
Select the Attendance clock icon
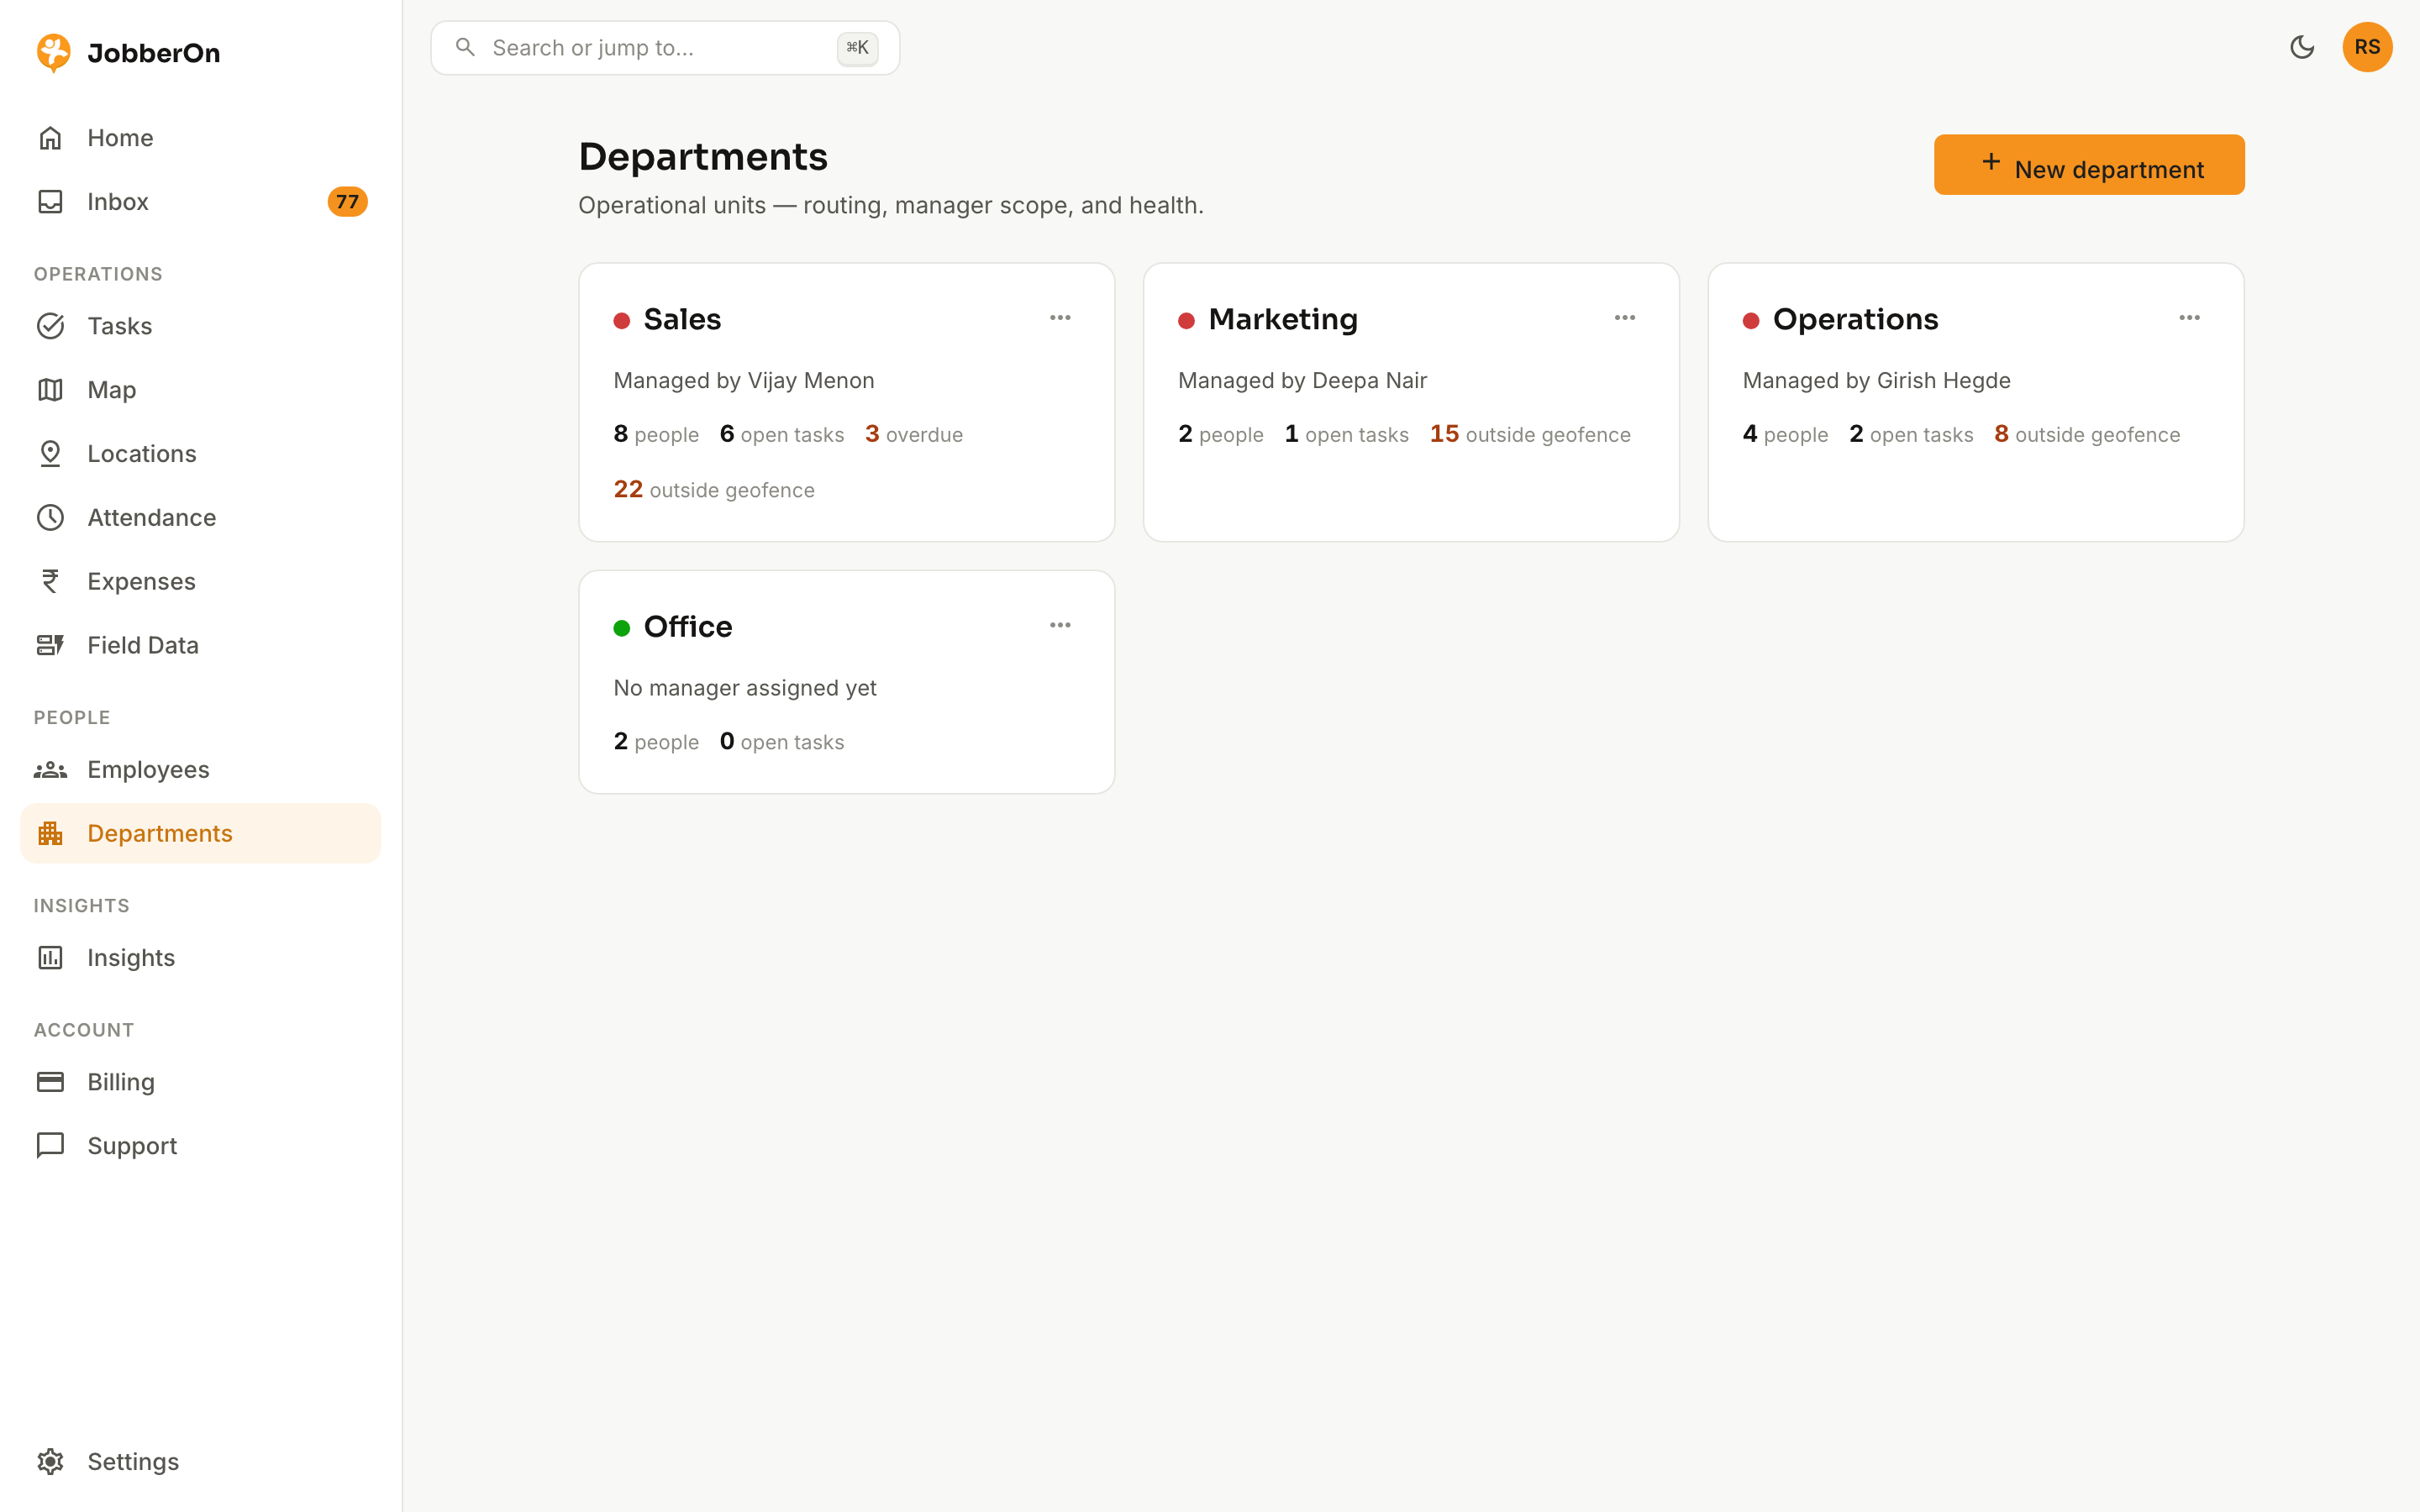pyautogui.click(x=50, y=518)
